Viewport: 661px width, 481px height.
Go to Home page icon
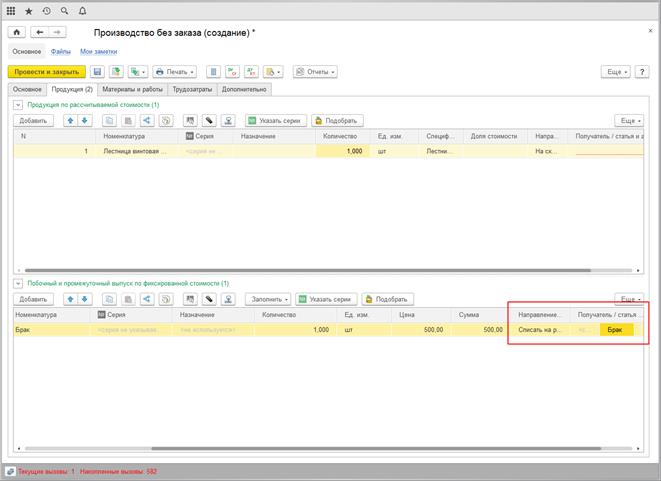pos(16,33)
